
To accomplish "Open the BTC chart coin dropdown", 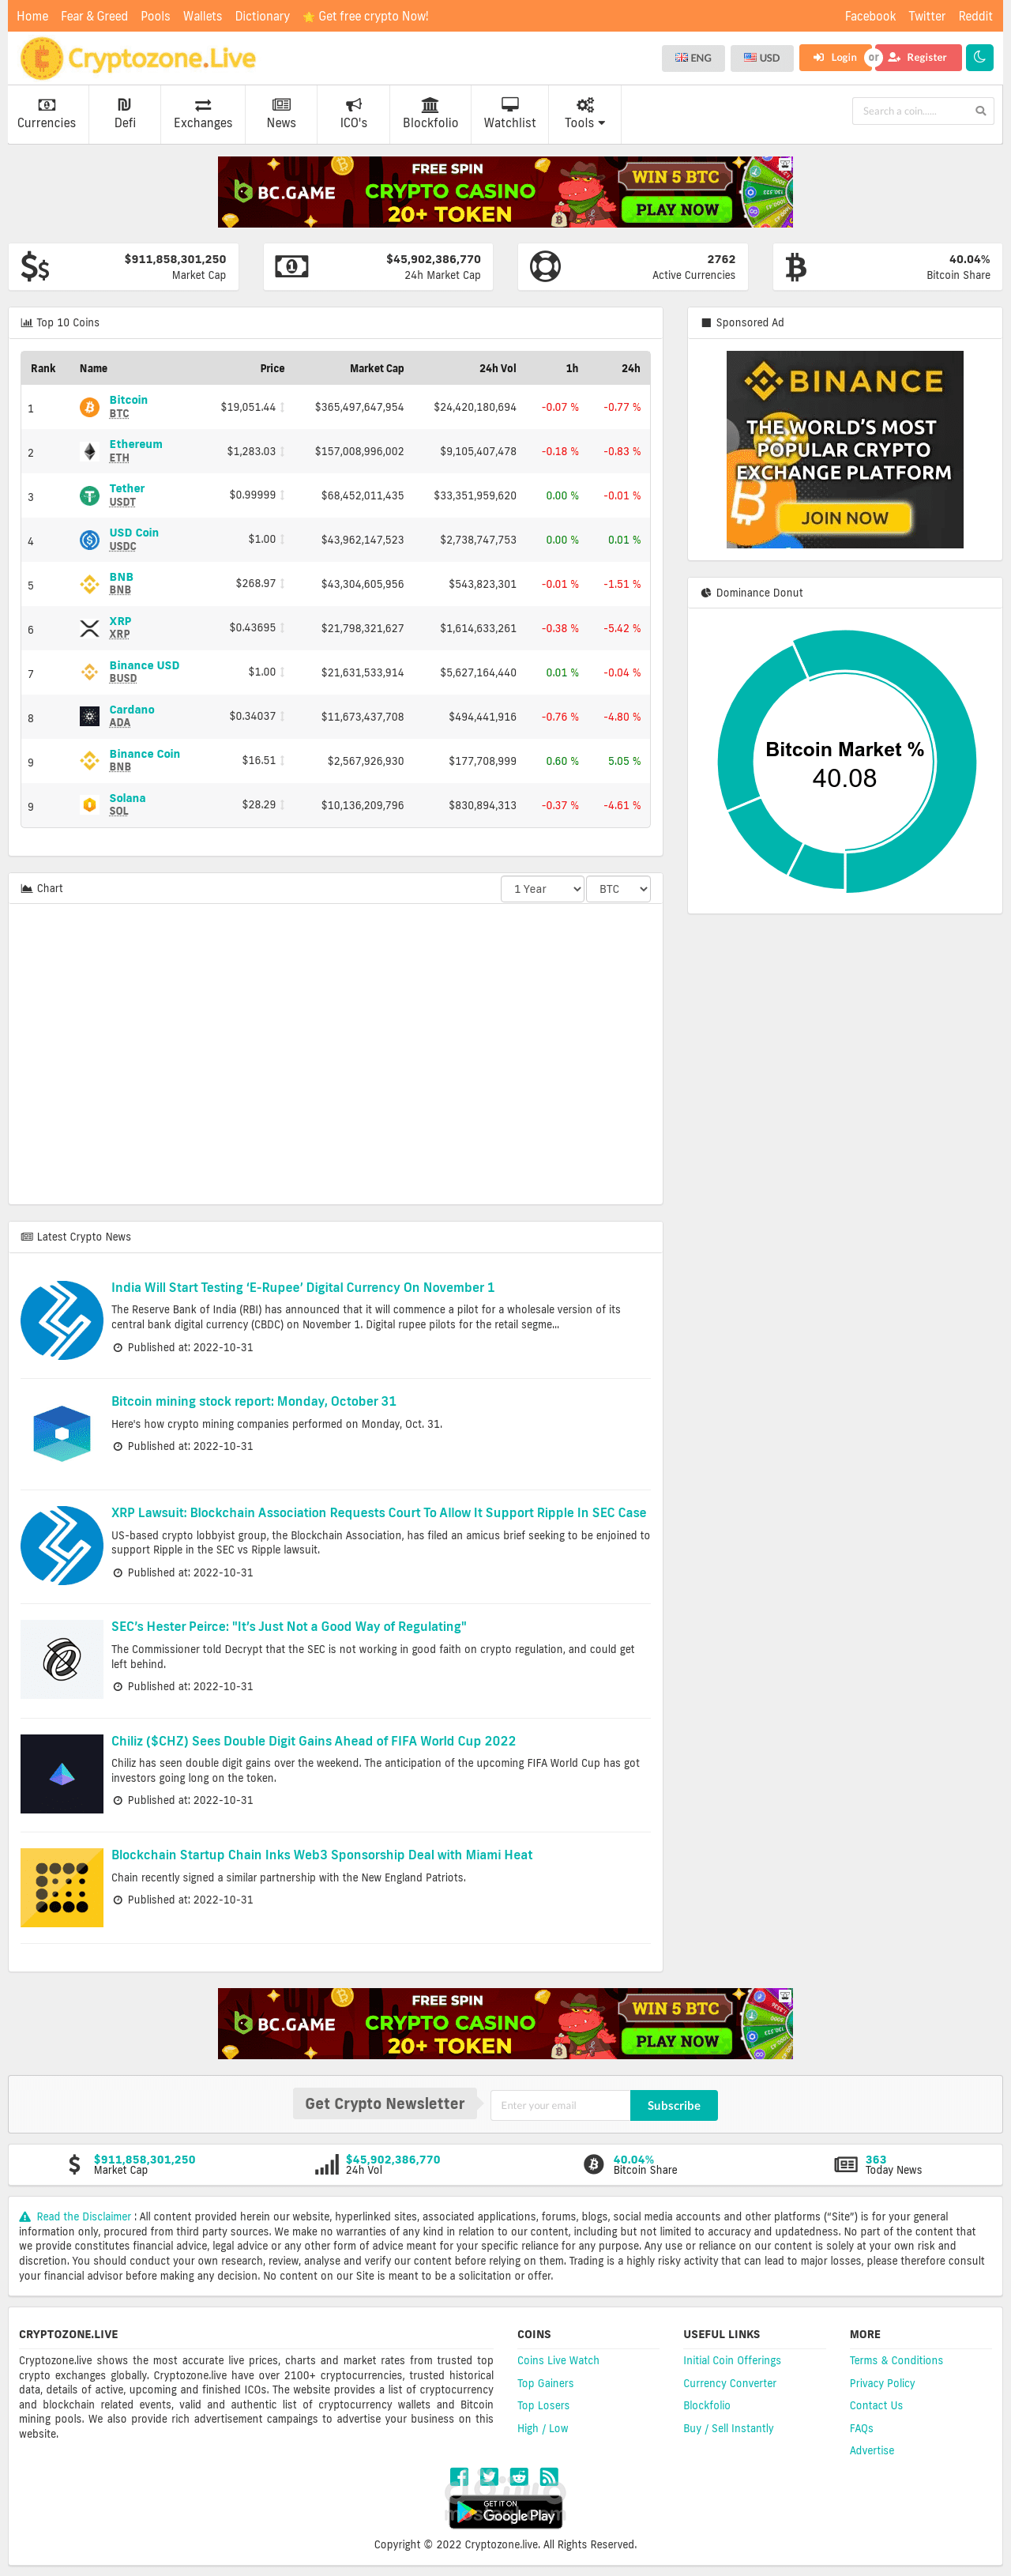I will [618, 889].
